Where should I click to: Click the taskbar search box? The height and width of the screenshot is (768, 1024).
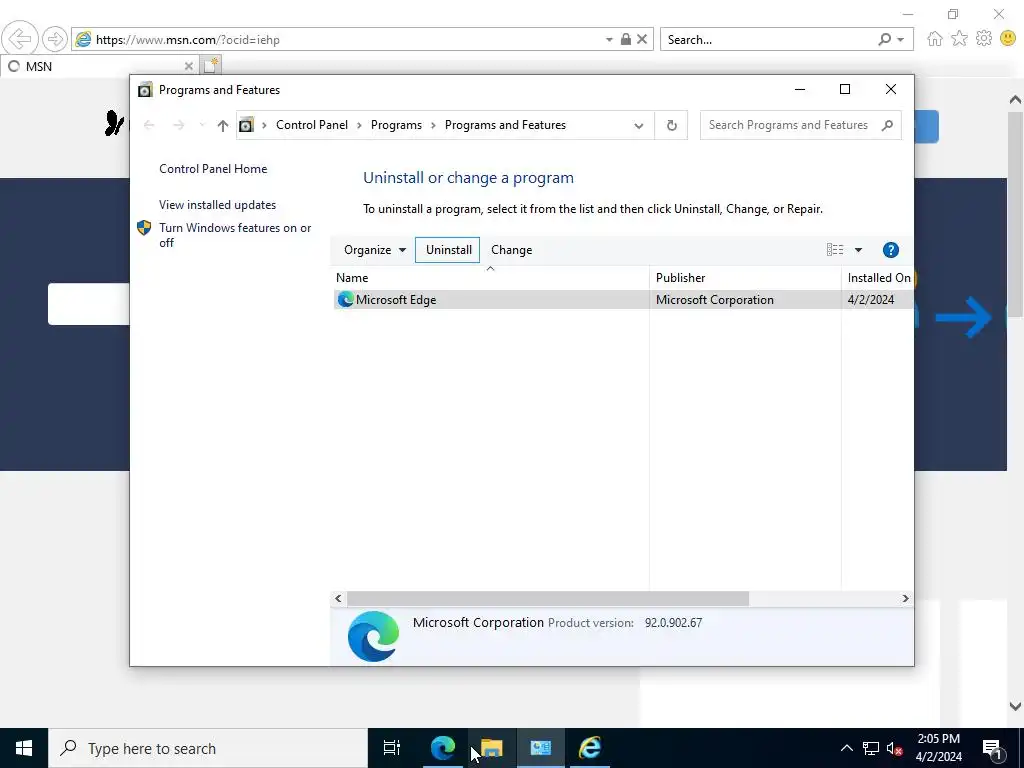pos(208,748)
